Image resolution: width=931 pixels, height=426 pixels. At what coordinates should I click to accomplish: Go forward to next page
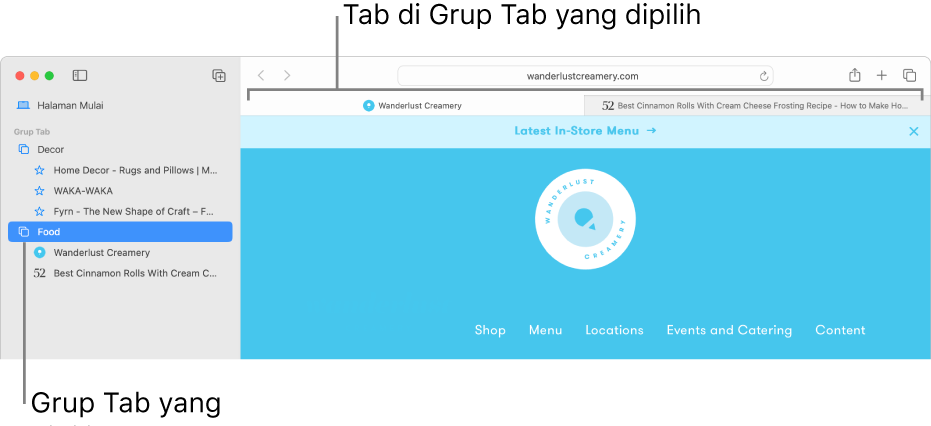pos(287,75)
